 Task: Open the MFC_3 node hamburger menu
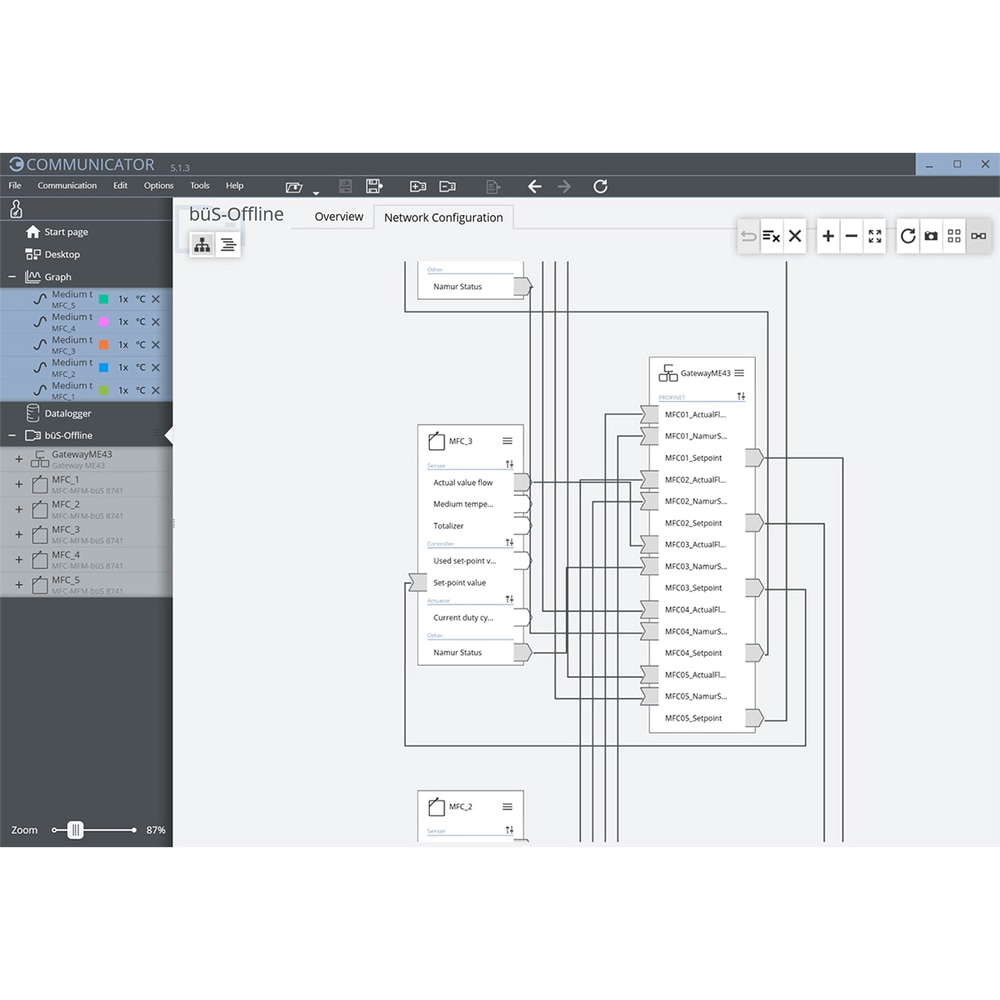pyautogui.click(x=508, y=441)
